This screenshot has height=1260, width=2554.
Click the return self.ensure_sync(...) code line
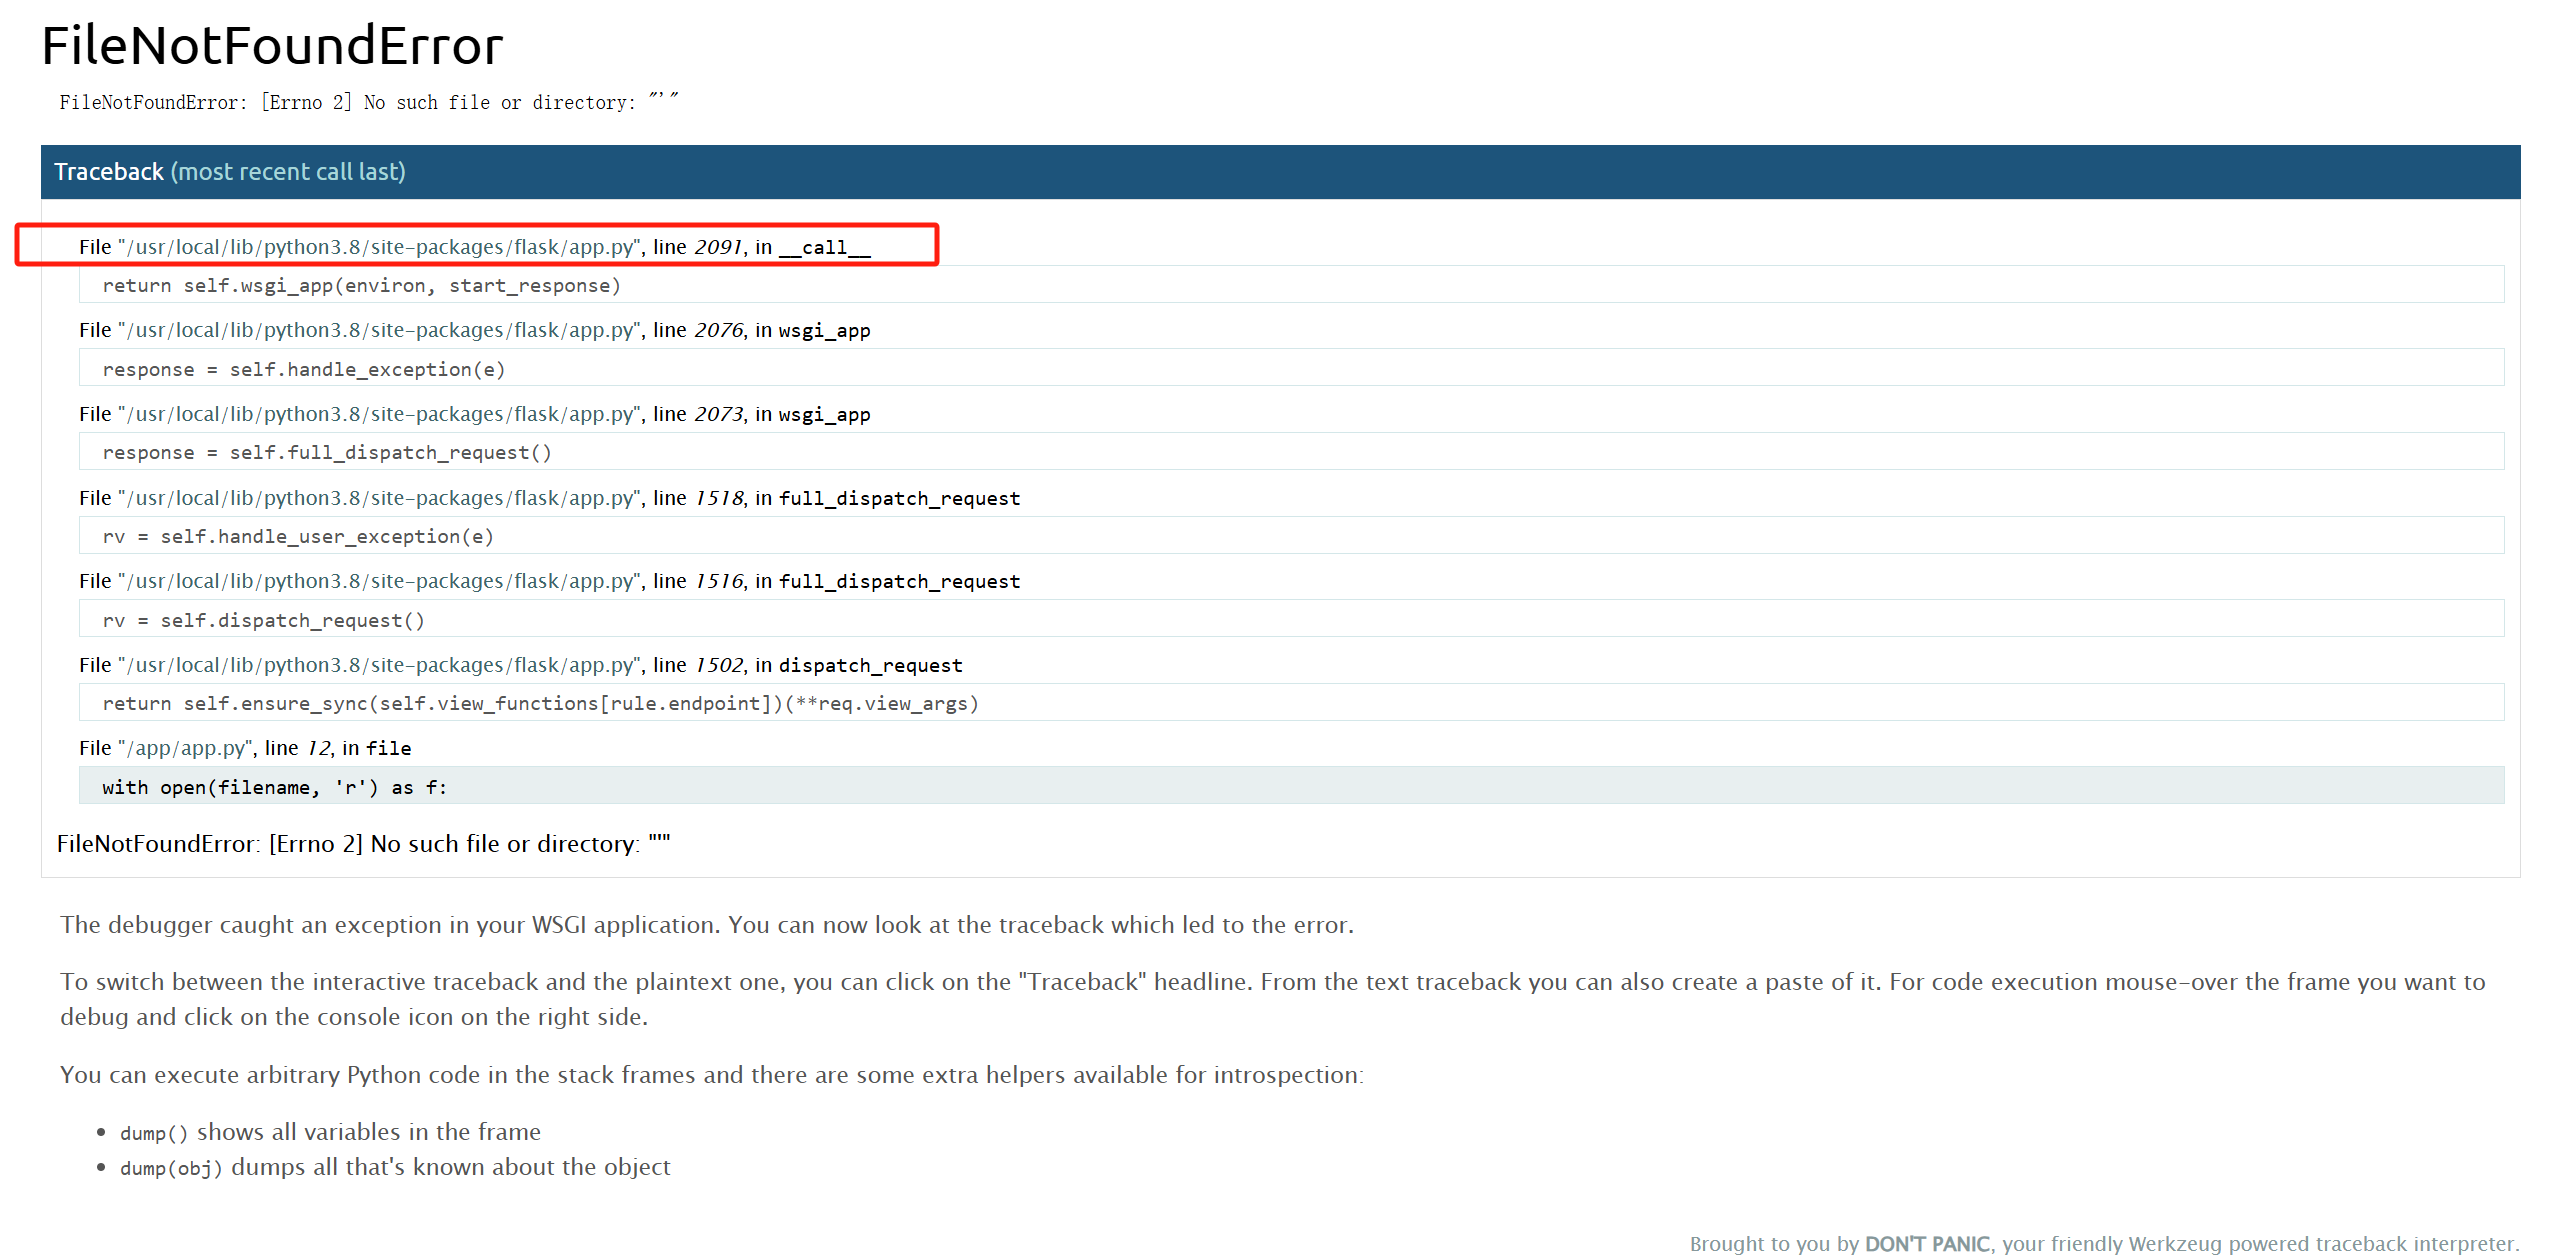[x=540, y=704]
